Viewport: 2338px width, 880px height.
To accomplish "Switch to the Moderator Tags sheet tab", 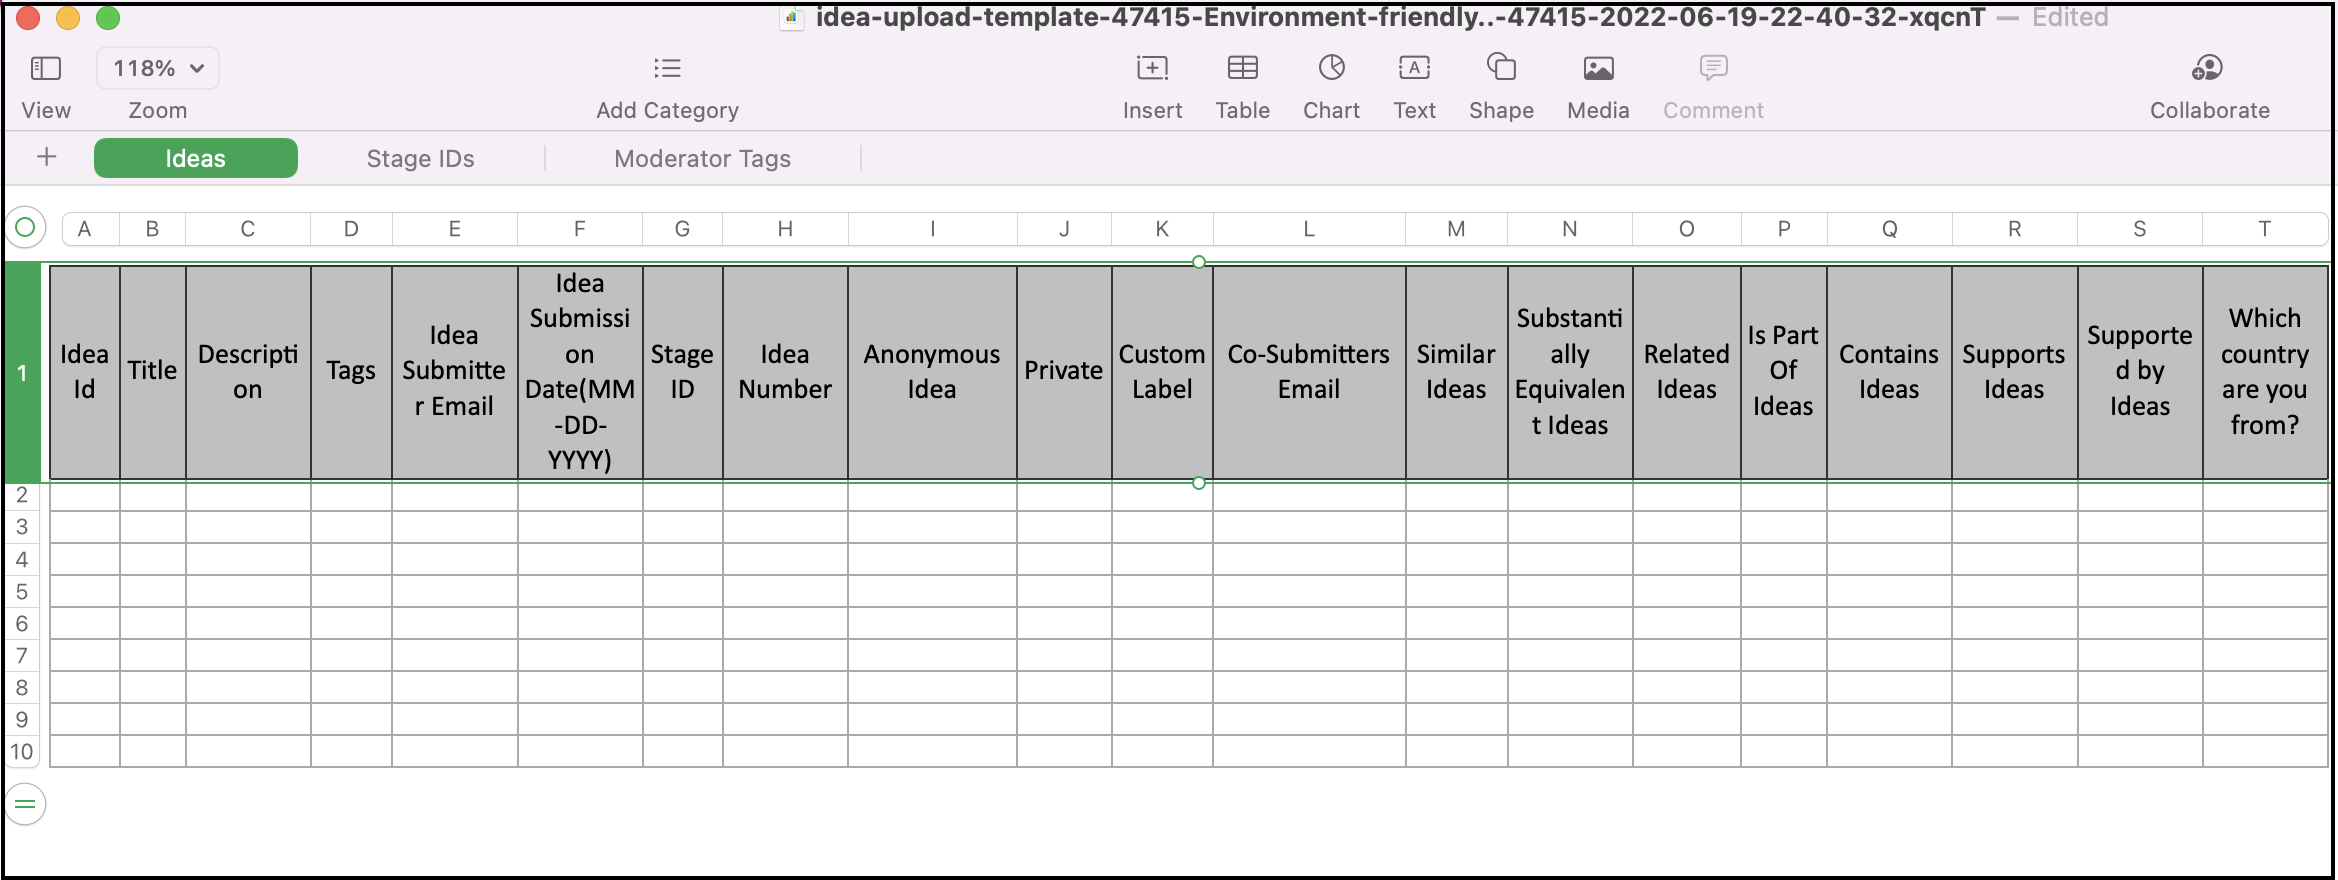I will click(x=702, y=159).
